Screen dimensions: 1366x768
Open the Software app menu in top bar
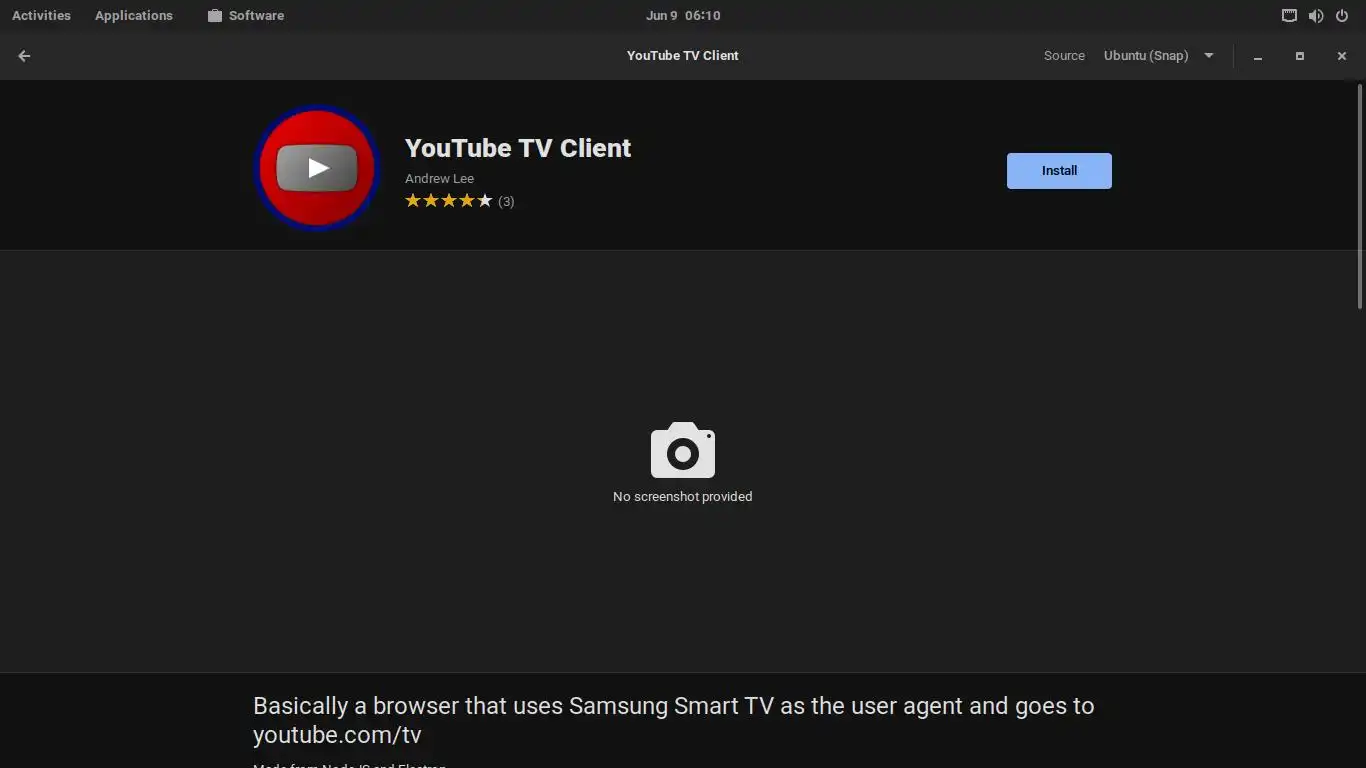246,15
